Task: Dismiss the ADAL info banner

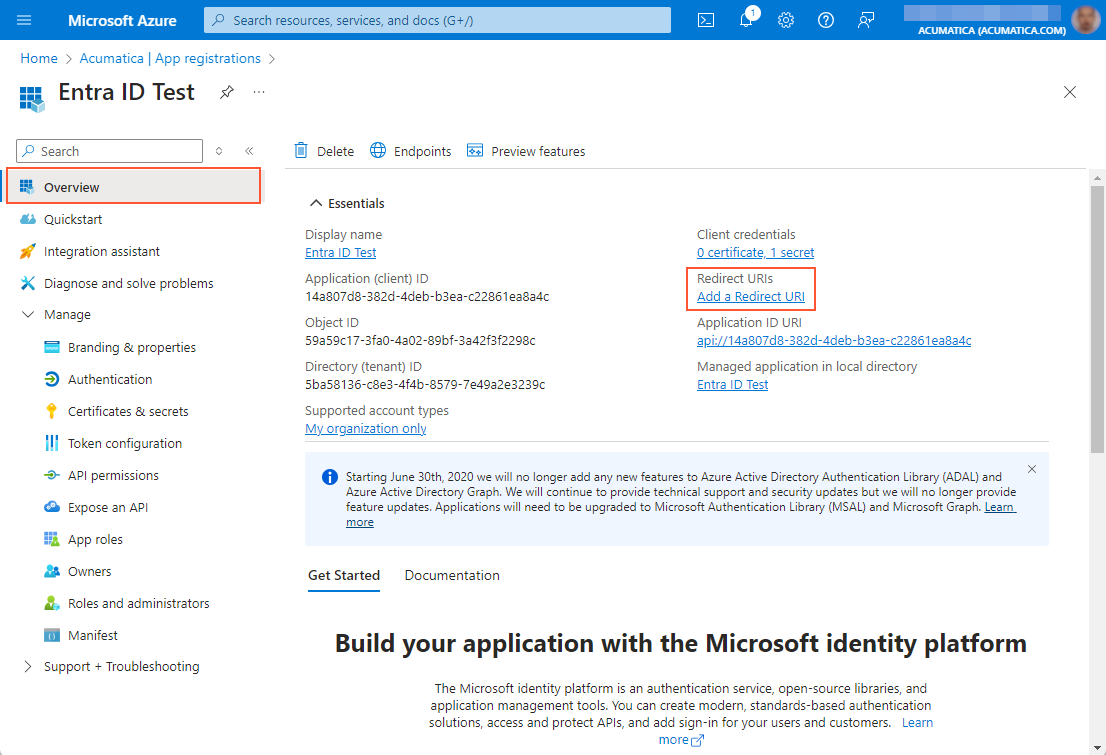Action: tap(1032, 469)
